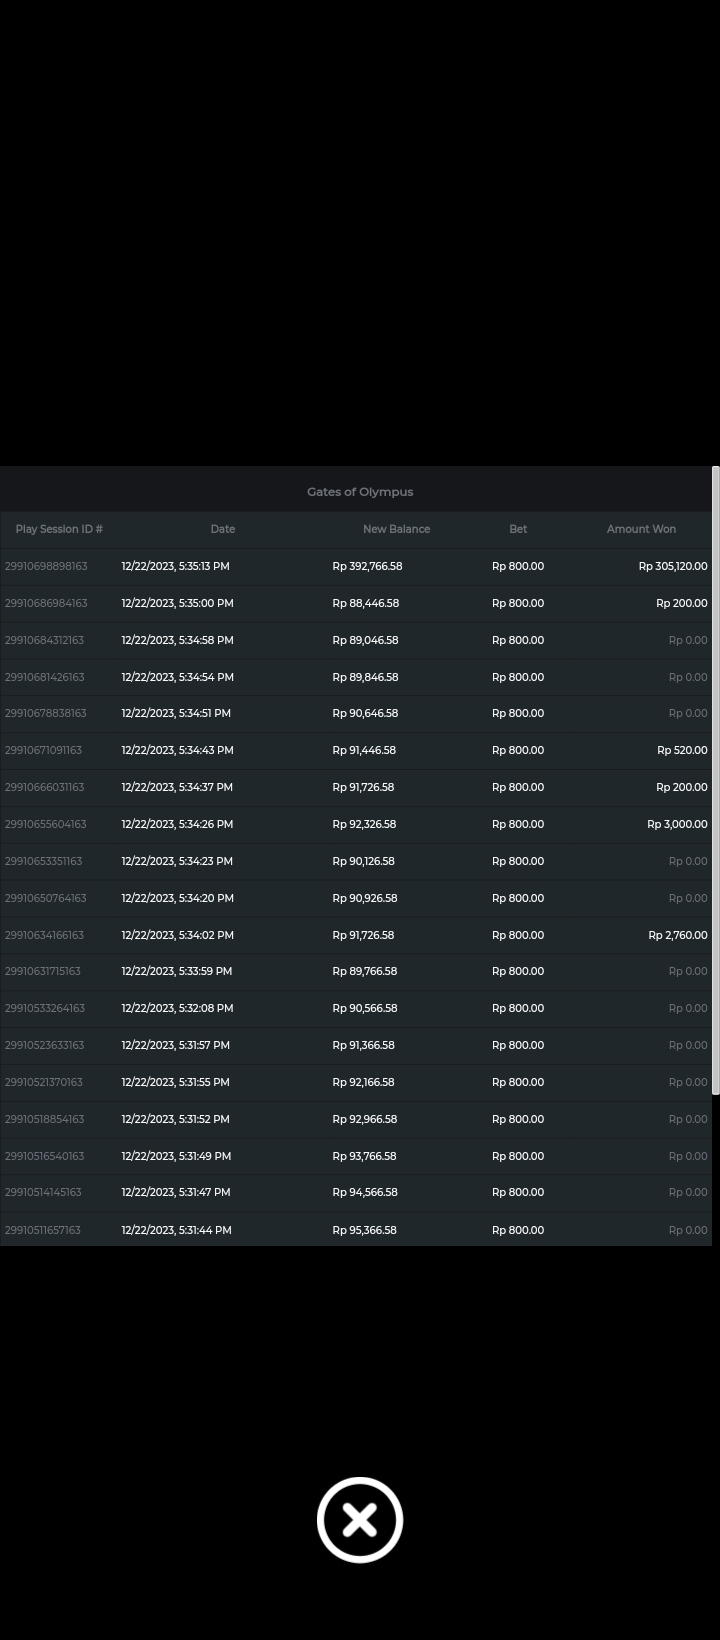Click the Bet column header
The width and height of the screenshot is (720, 1640).
point(518,529)
